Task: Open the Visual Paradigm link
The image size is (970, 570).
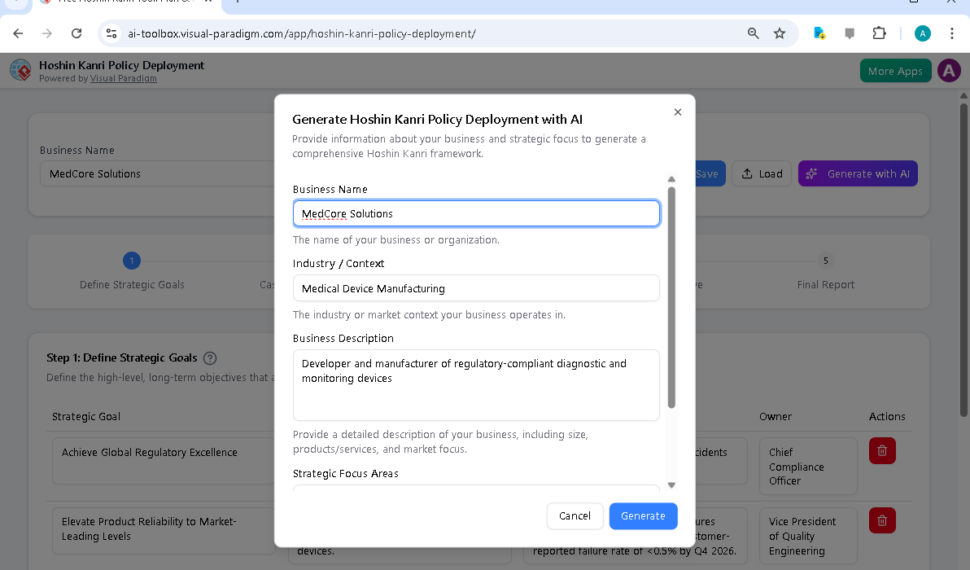Action: pyautogui.click(x=123, y=79)
